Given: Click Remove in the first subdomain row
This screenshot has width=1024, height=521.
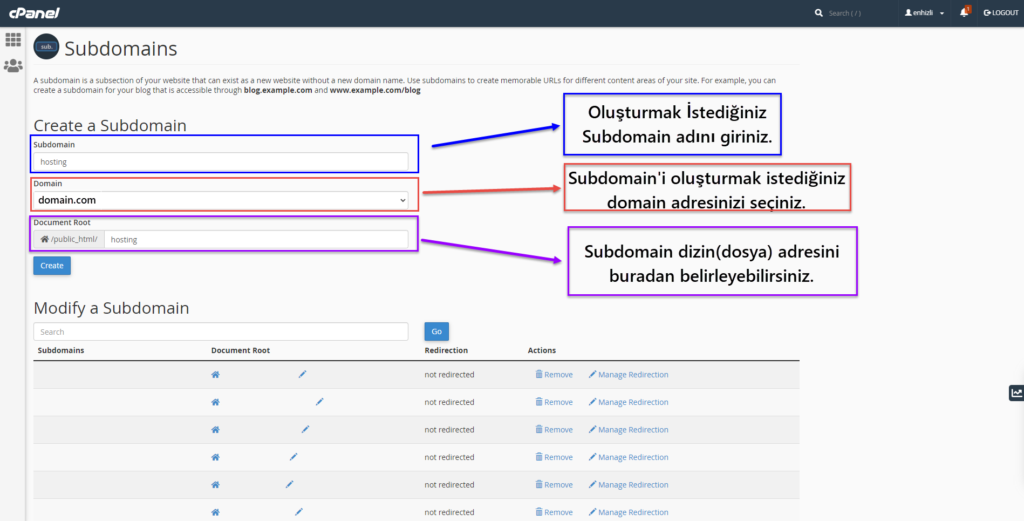Looking at the screenshot, I should pyautogui.click(x=554, y=375).
